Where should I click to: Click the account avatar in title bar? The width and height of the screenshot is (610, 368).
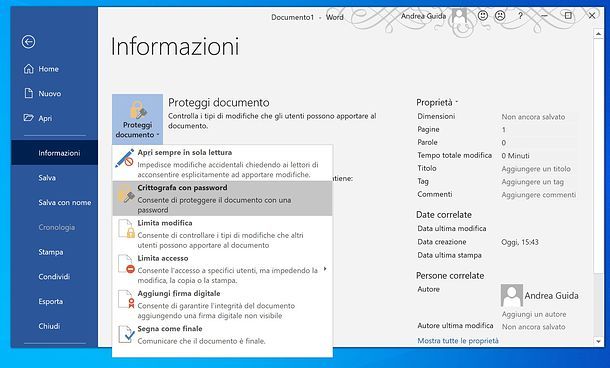[459, 16]
